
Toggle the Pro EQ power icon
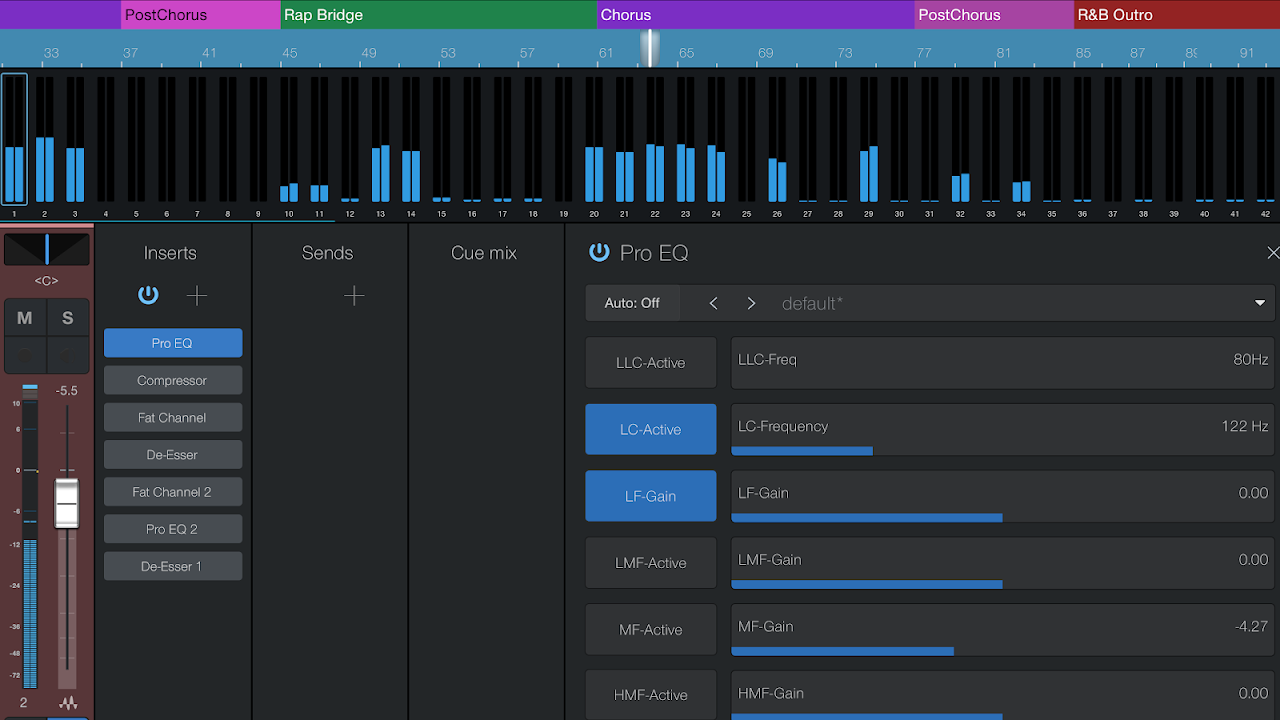point(599,252)
